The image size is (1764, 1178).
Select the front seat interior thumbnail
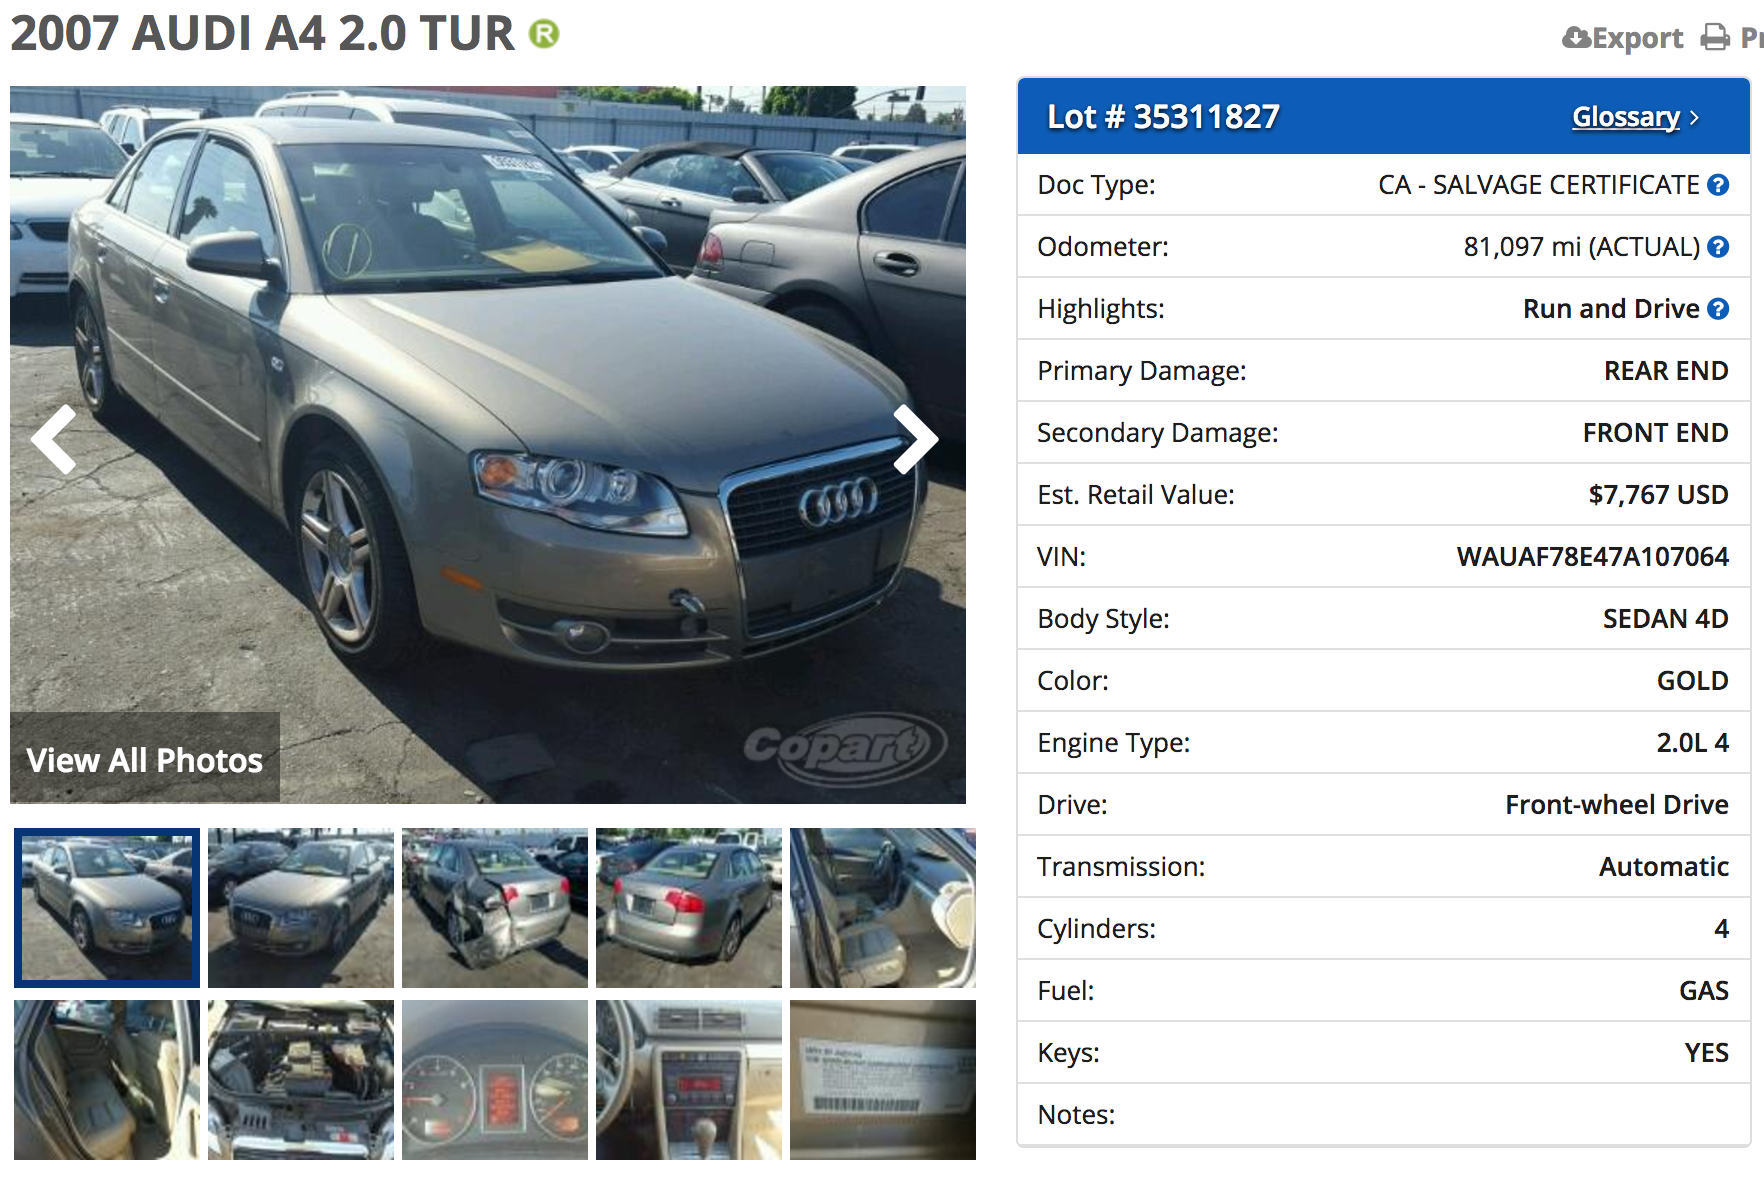tap(883, 908)
